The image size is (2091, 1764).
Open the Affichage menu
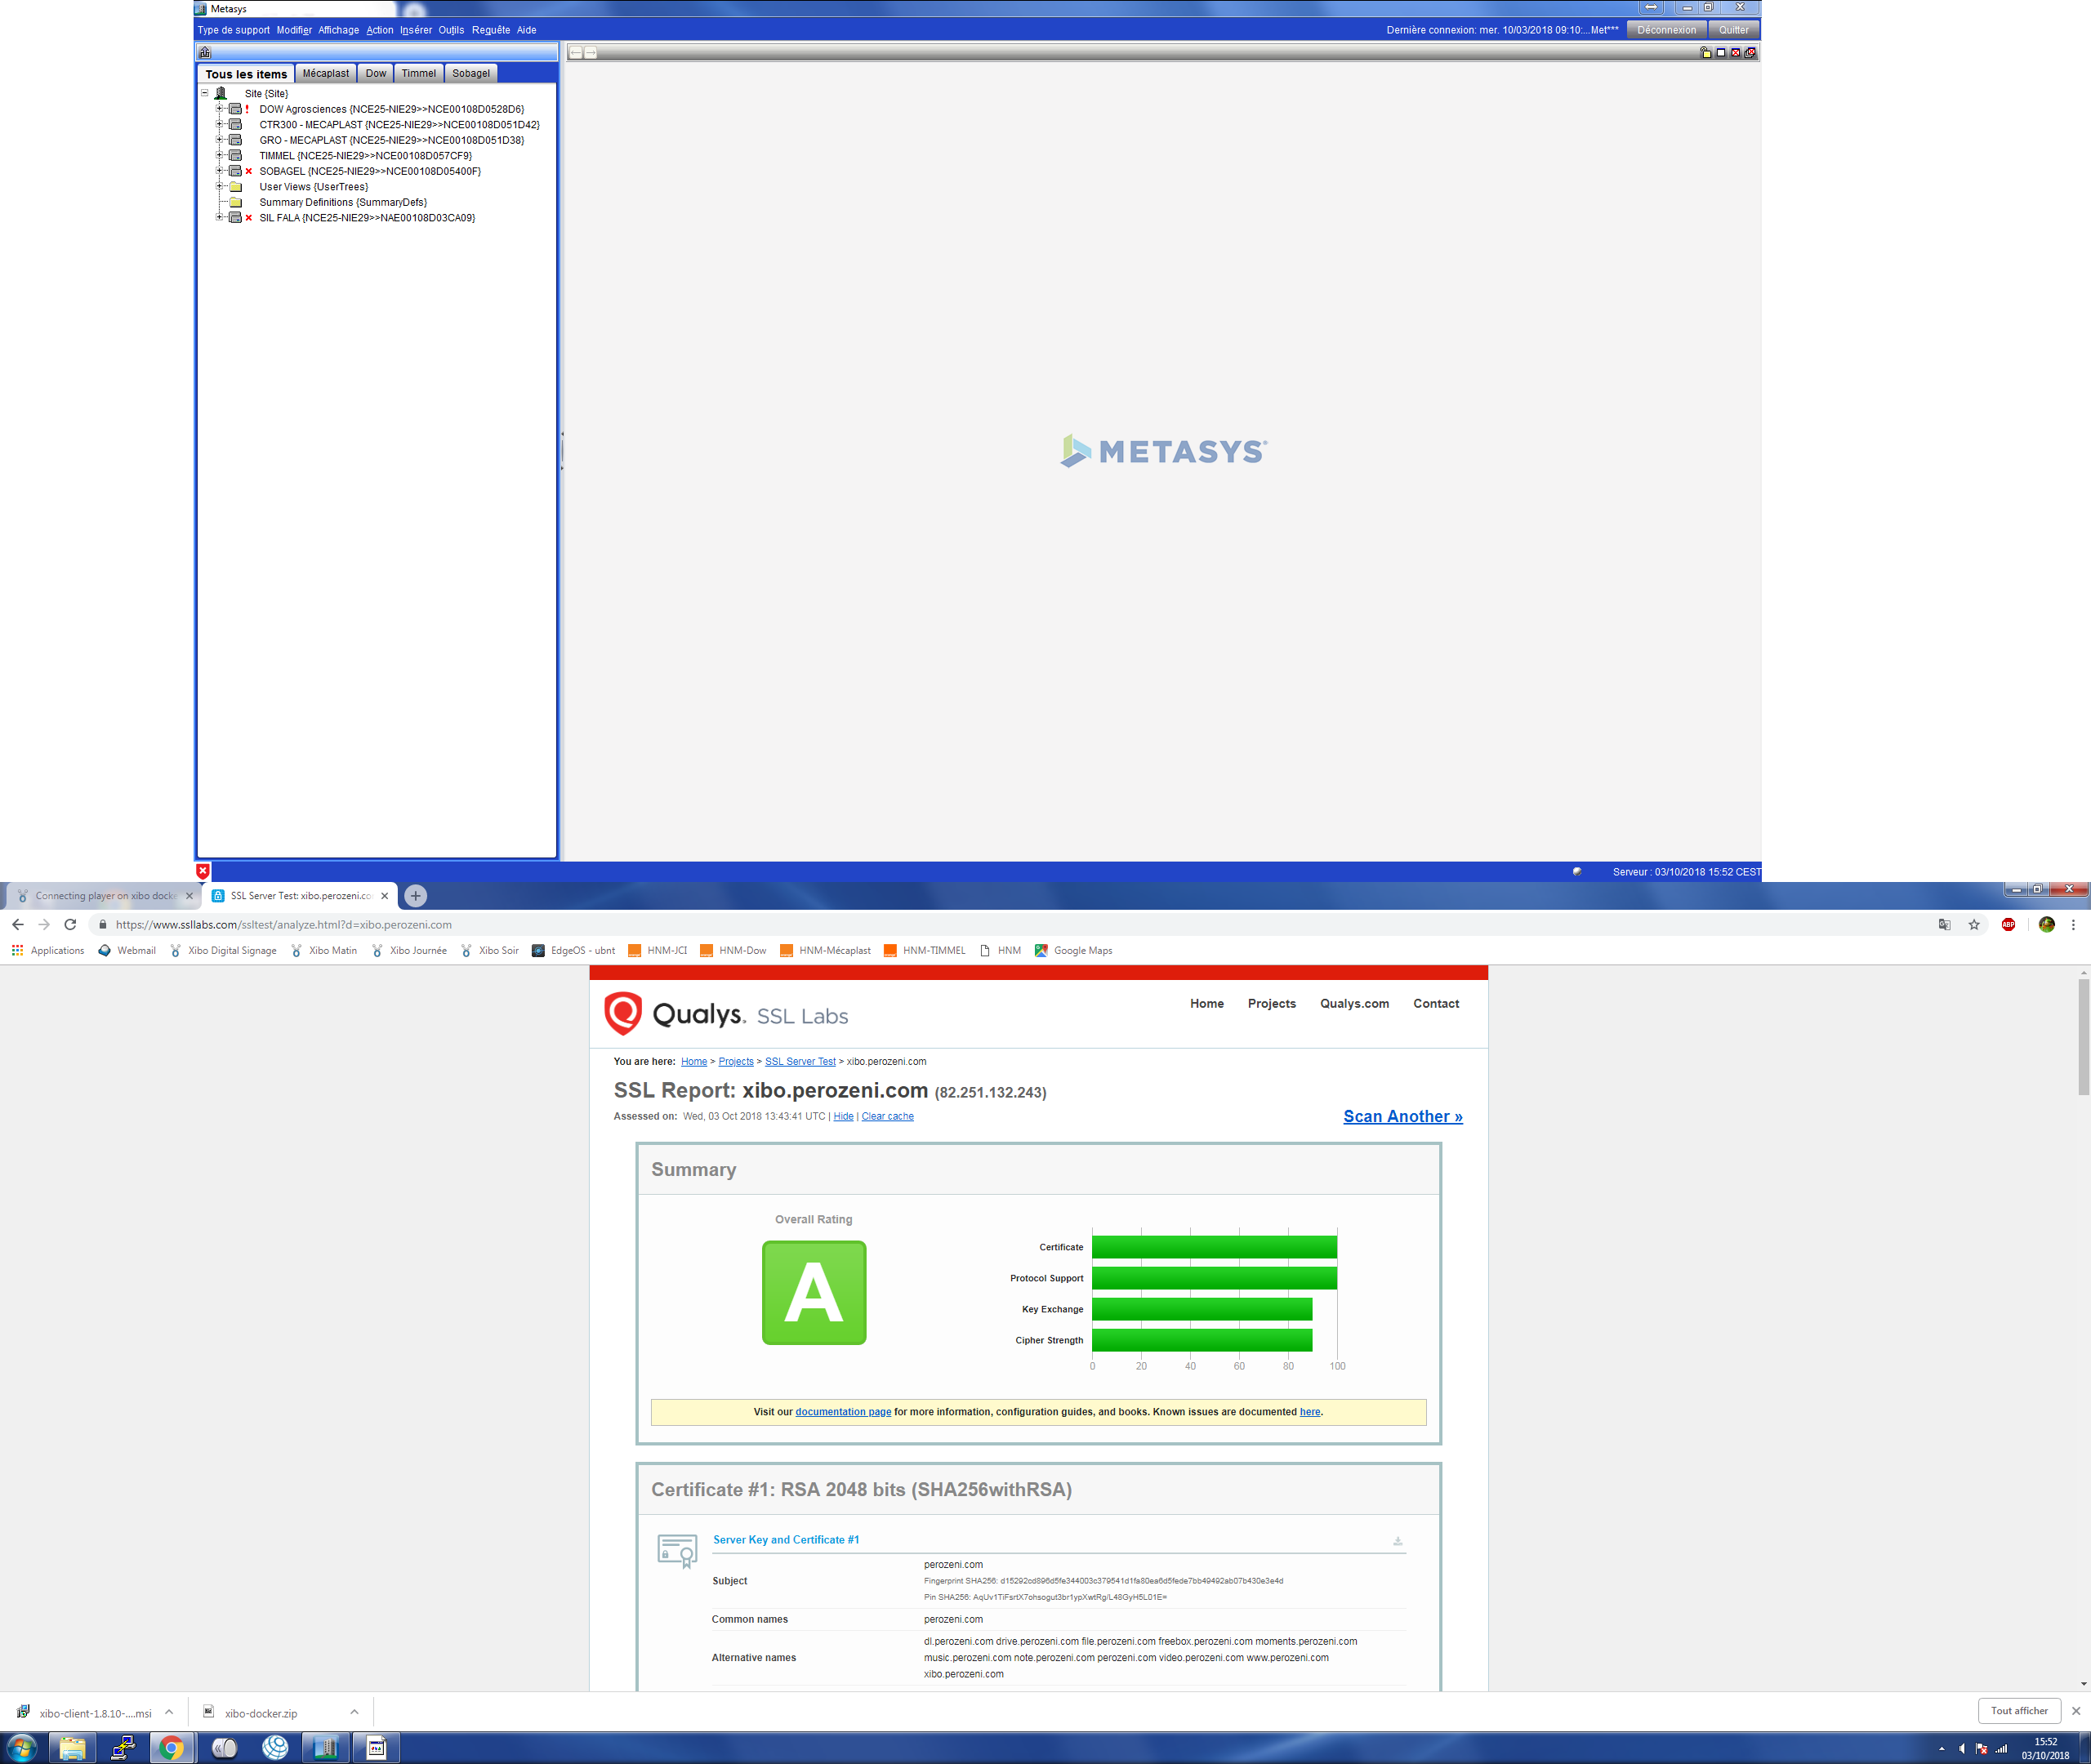pos(338,30)
